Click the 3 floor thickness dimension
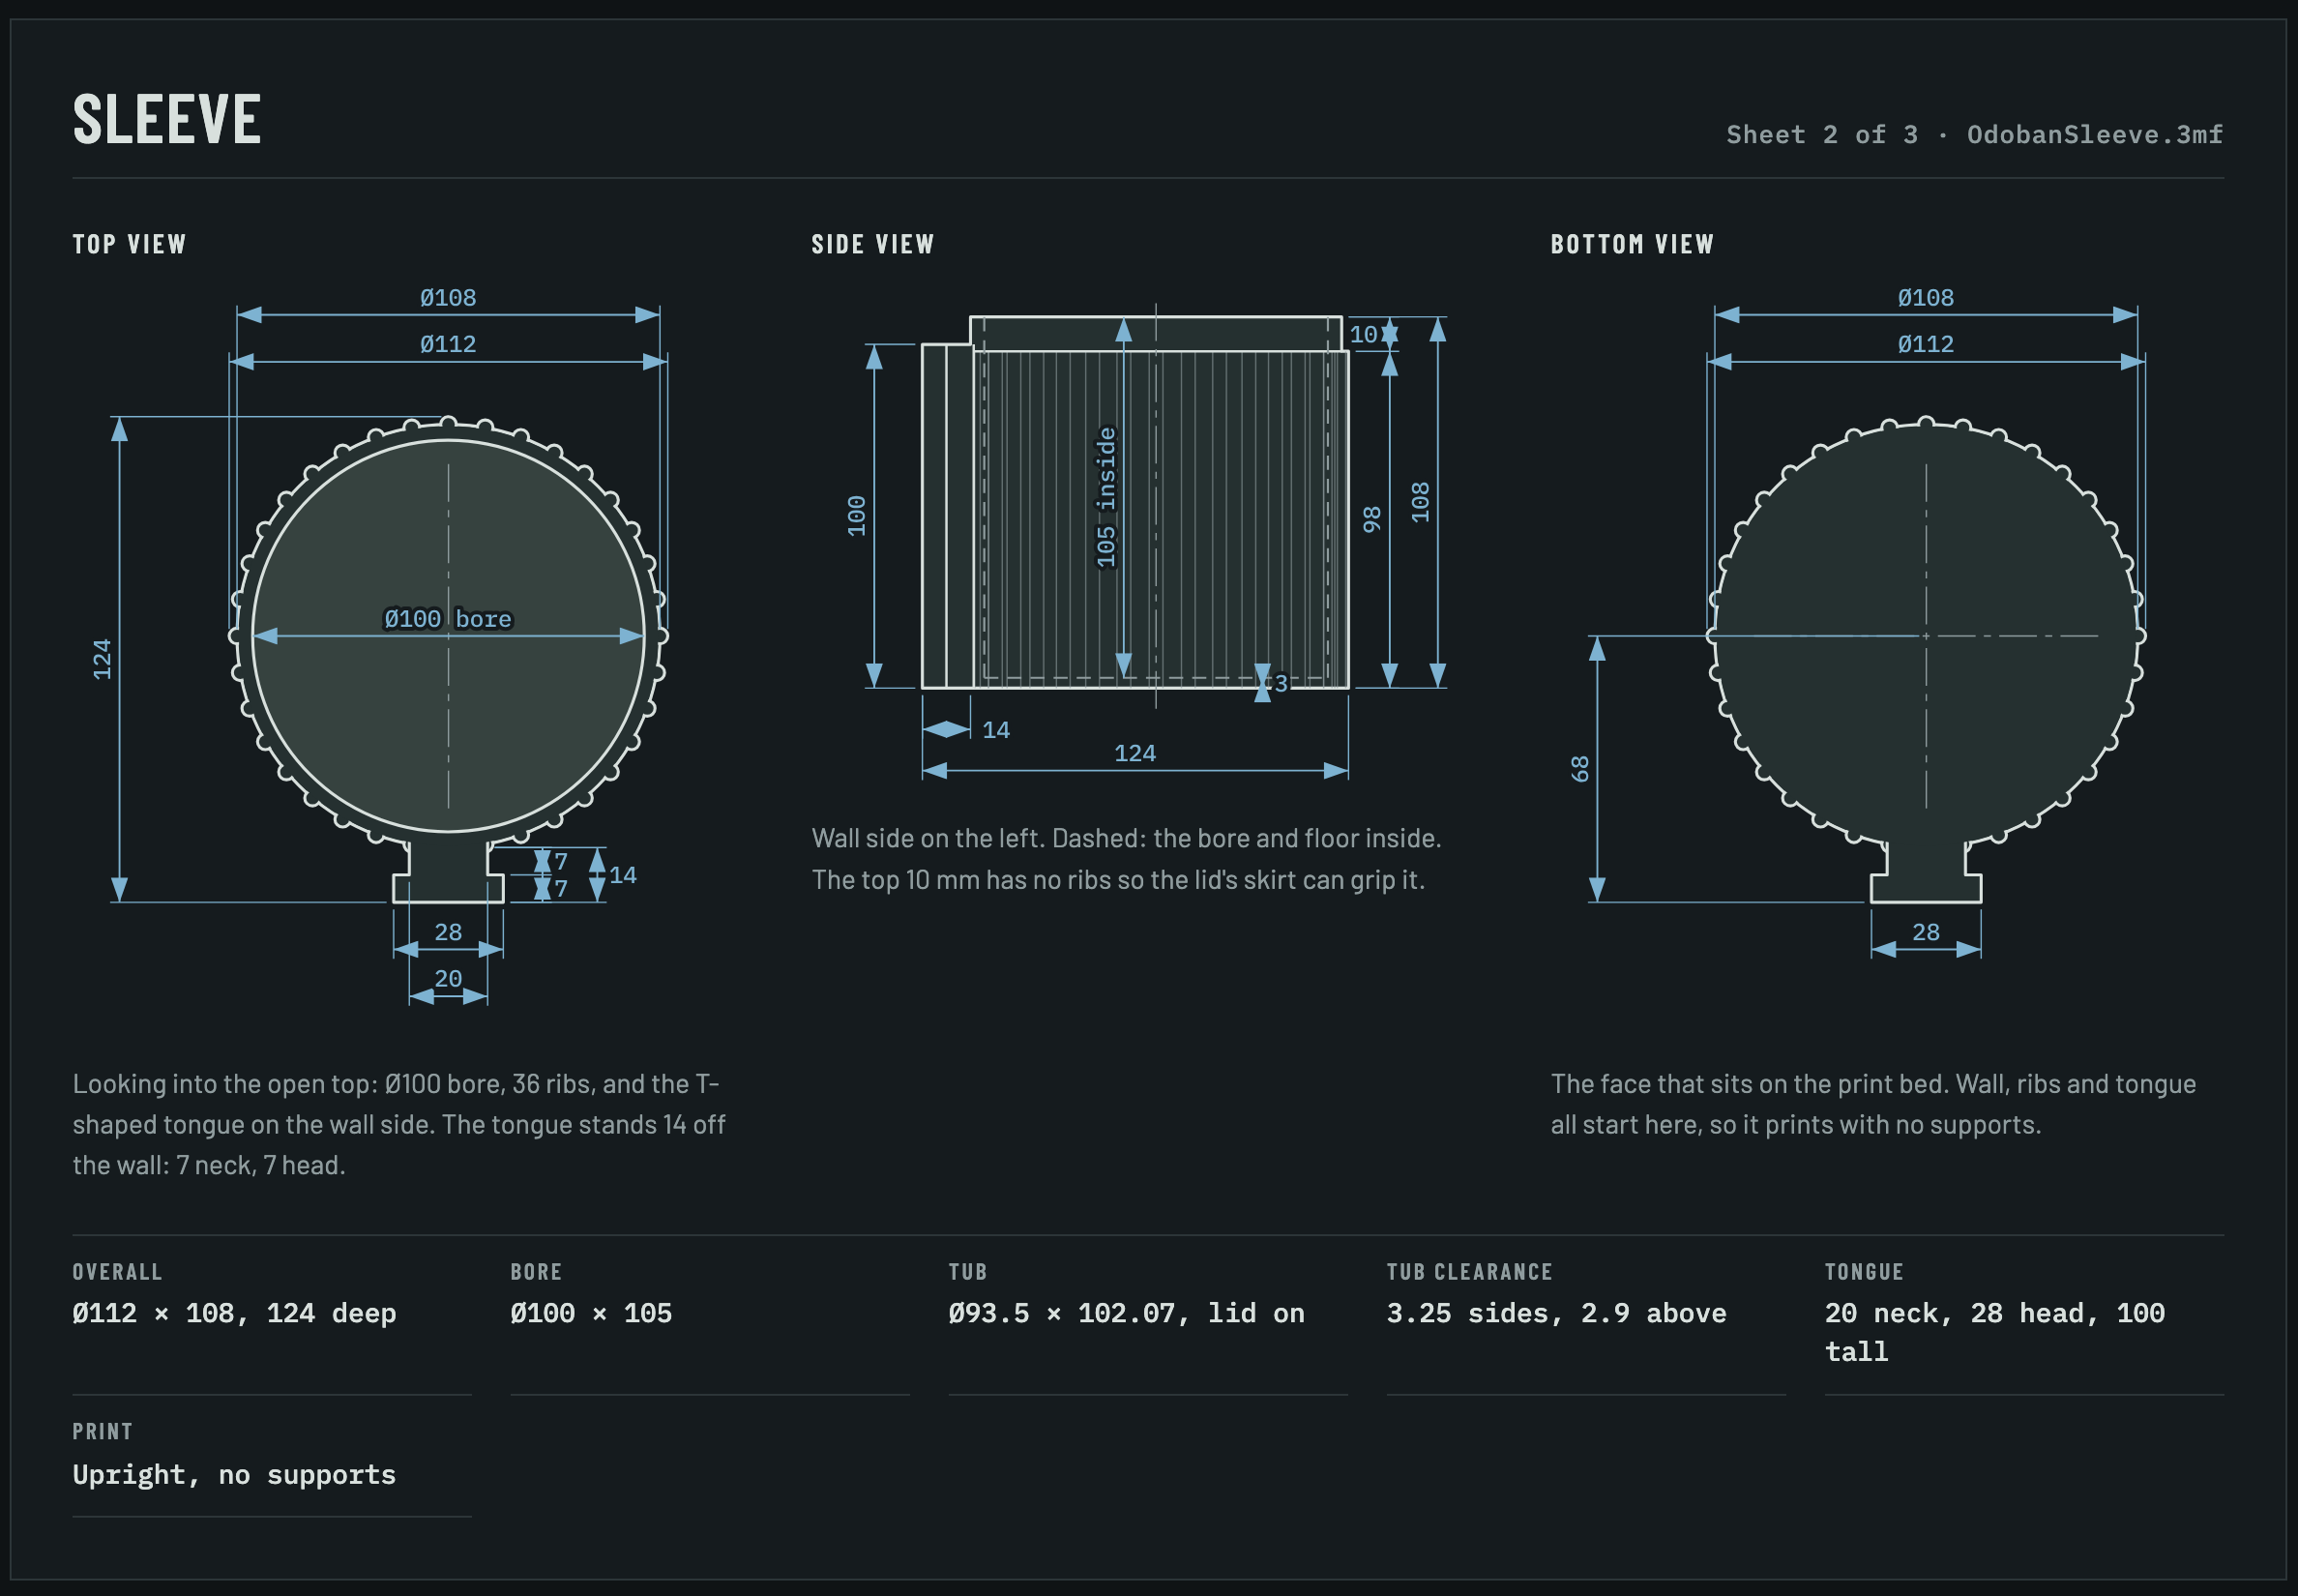 pos(1280,683)
